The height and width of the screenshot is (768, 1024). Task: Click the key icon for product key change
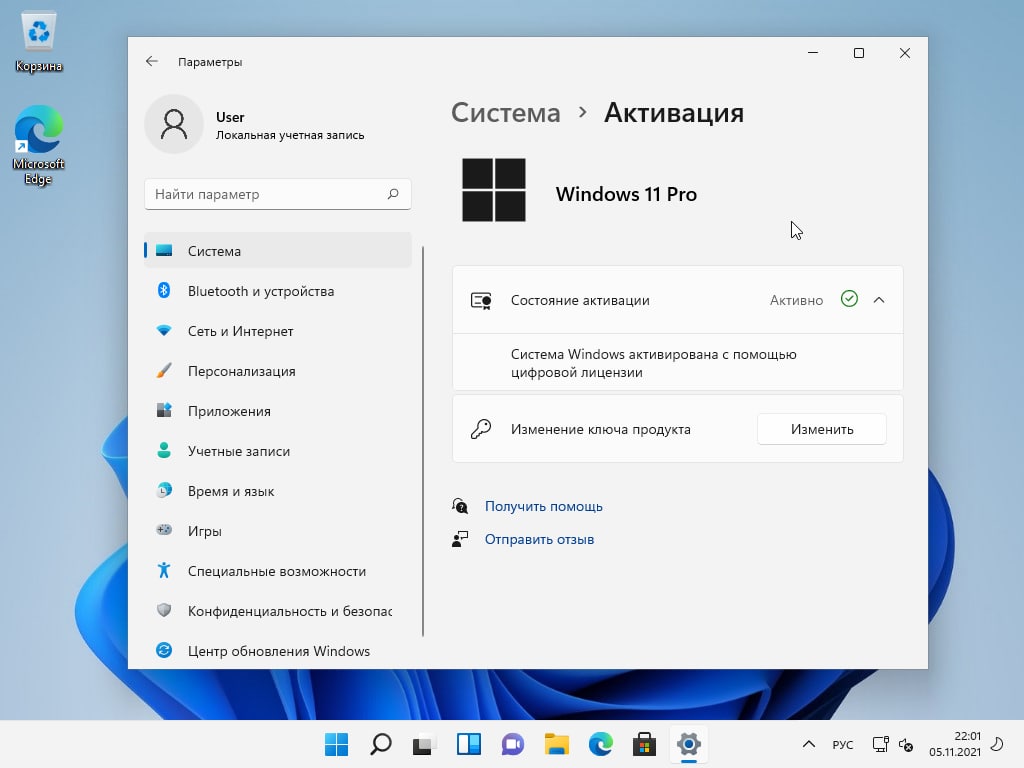[x=481, y=429]
